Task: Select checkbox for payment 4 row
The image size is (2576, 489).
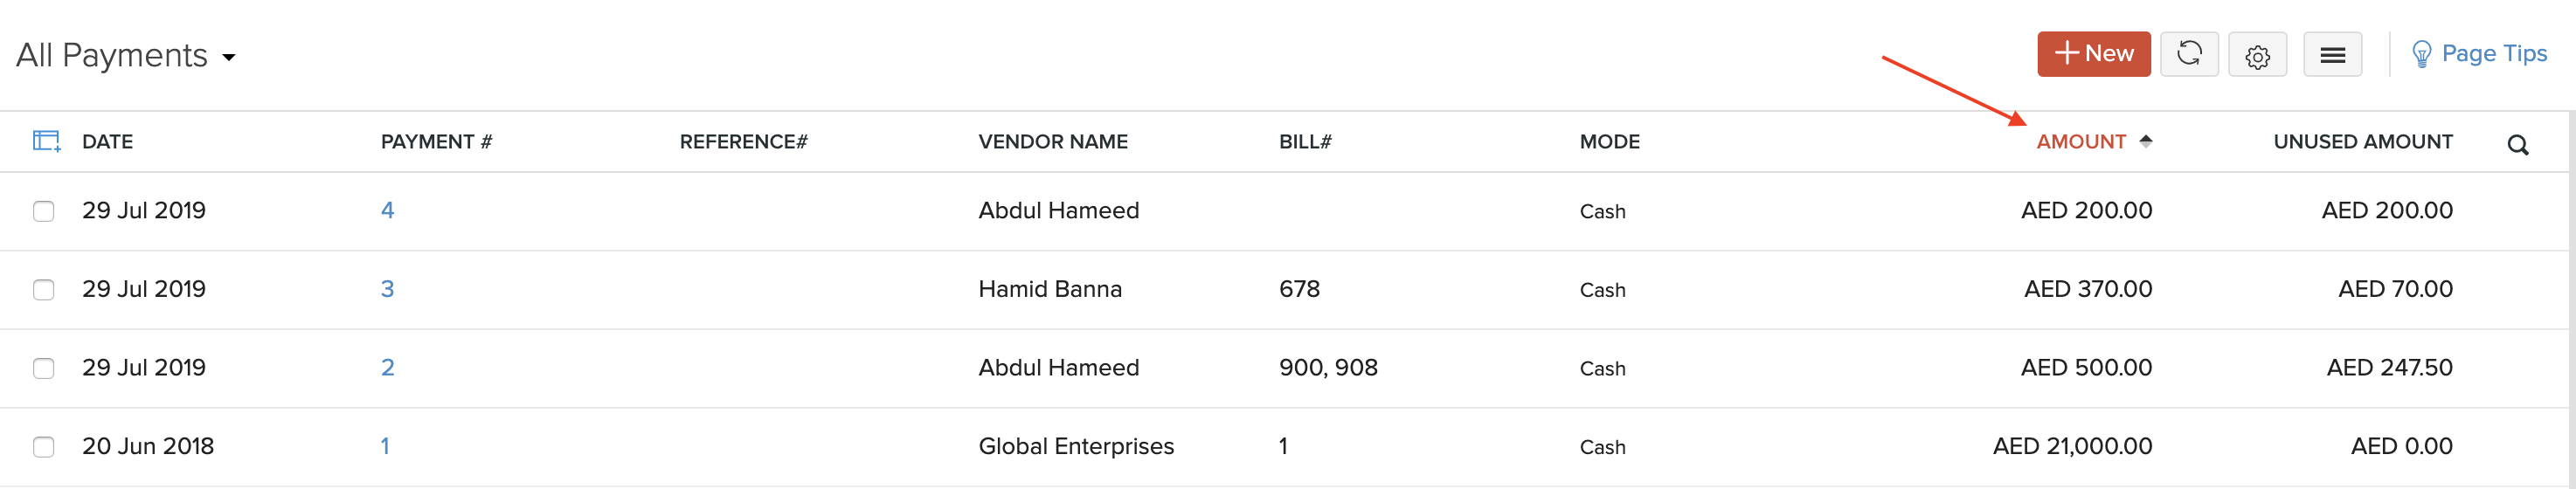Action: click(x=44, y=211)
